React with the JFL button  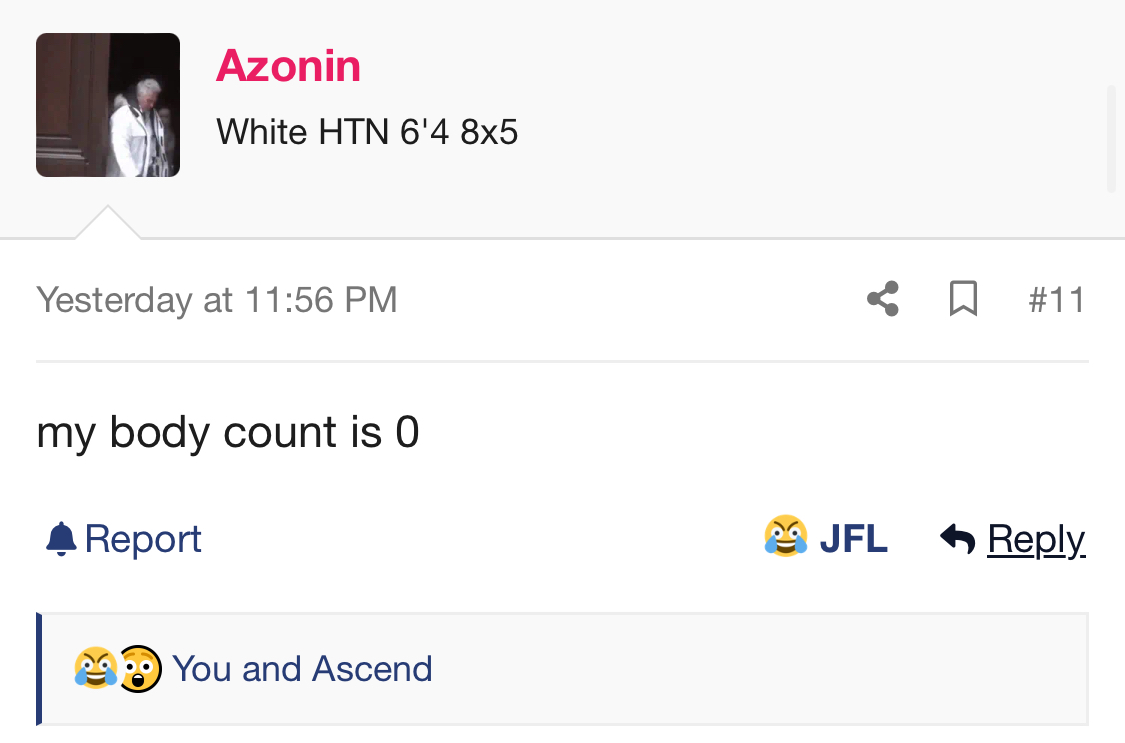click(826, 537)
